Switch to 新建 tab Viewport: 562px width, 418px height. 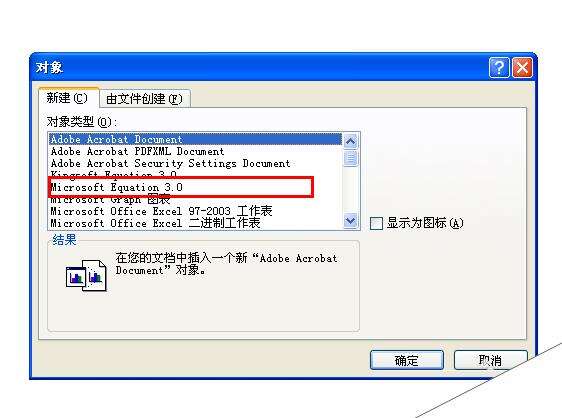click(67, 98)
